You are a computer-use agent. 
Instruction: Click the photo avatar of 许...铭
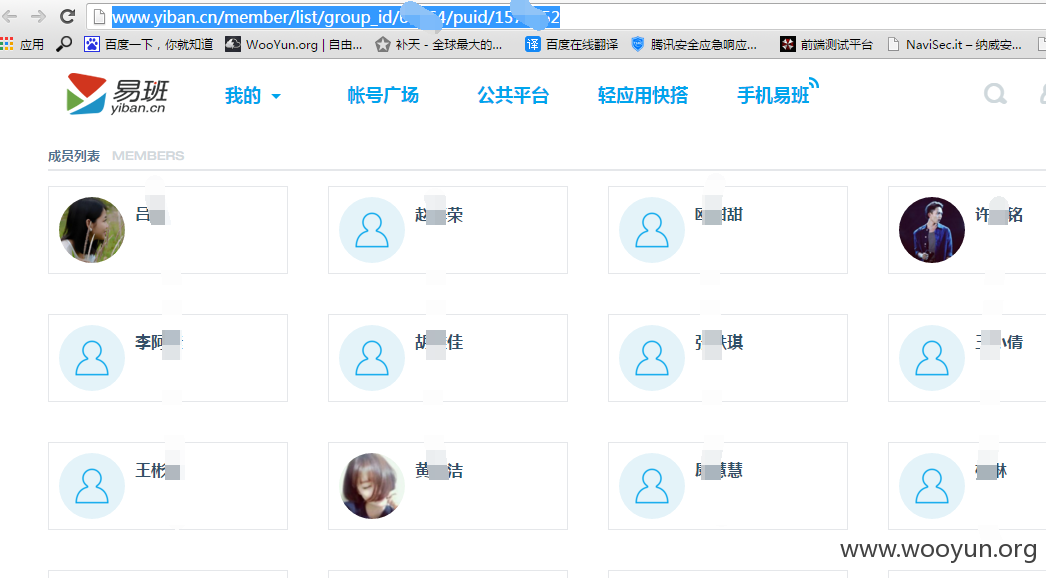(932, 230)
